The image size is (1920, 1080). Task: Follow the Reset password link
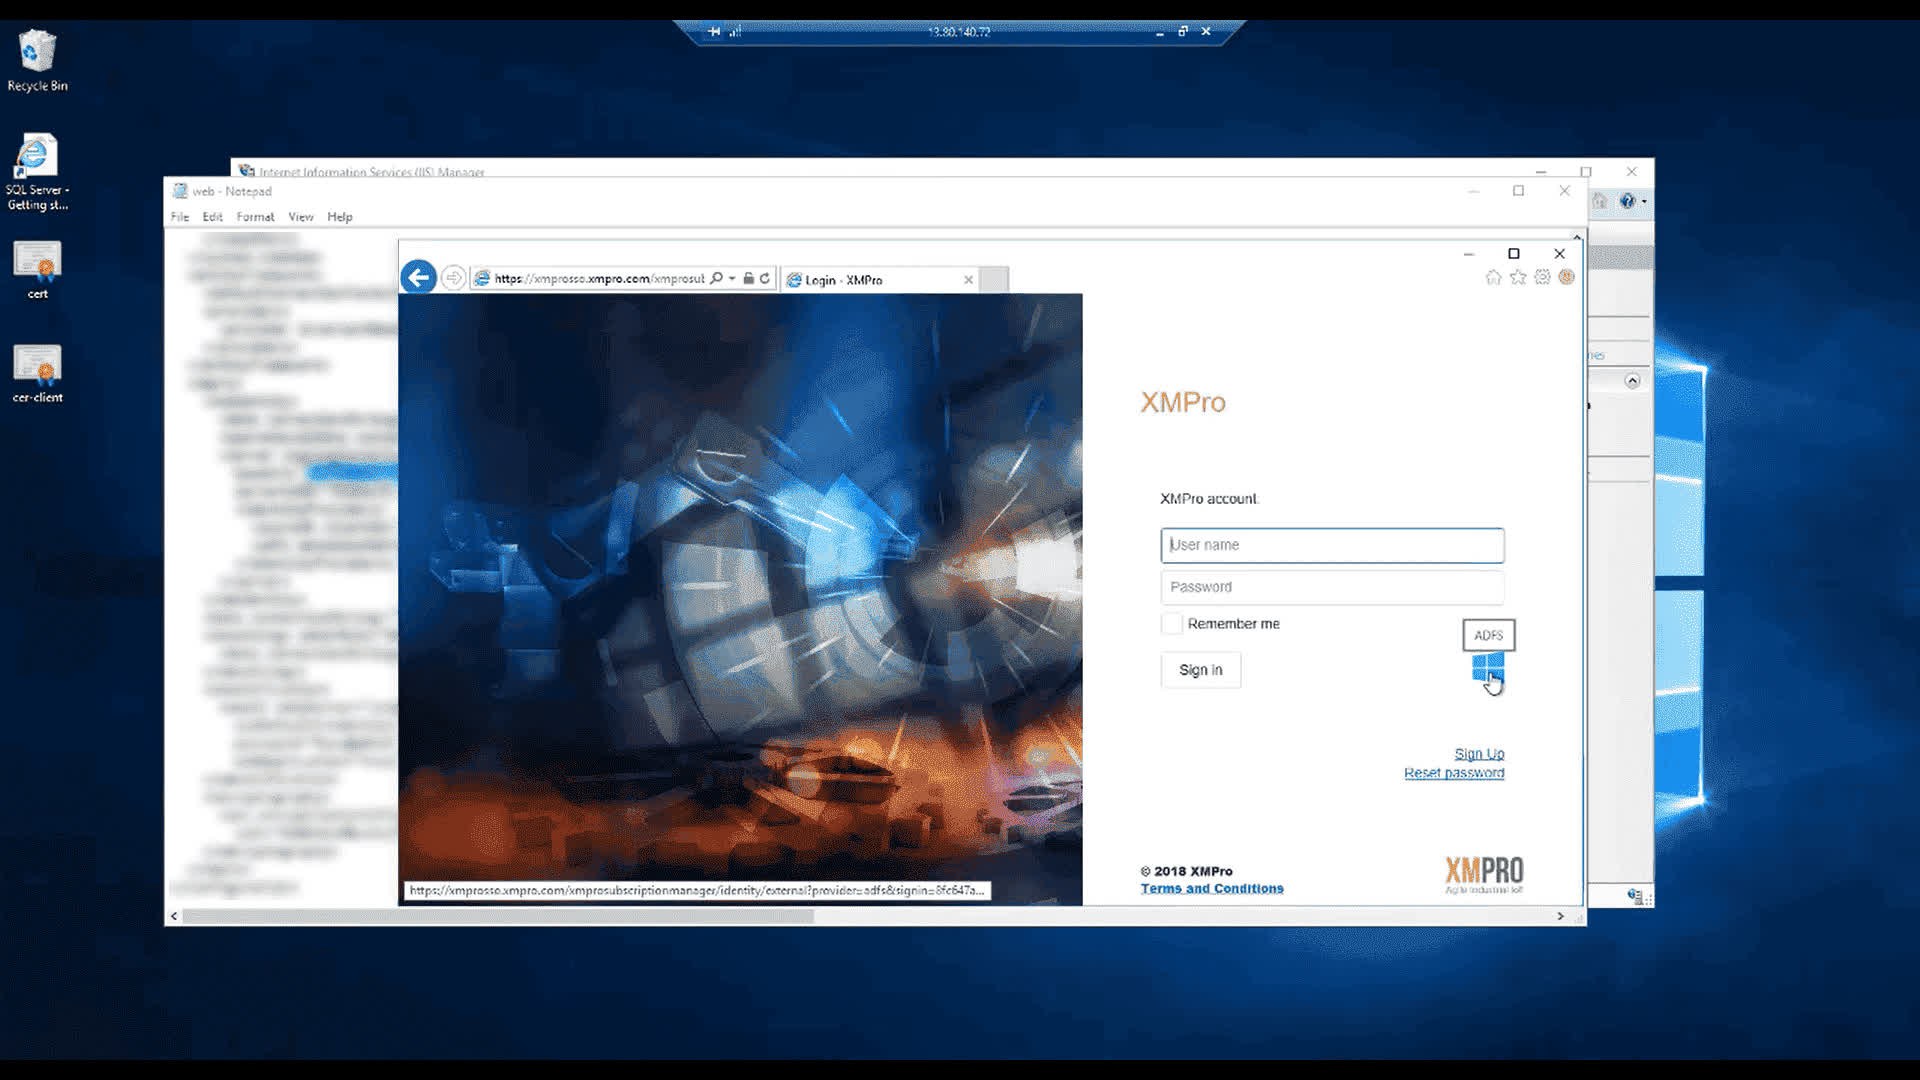[1453, 773]
